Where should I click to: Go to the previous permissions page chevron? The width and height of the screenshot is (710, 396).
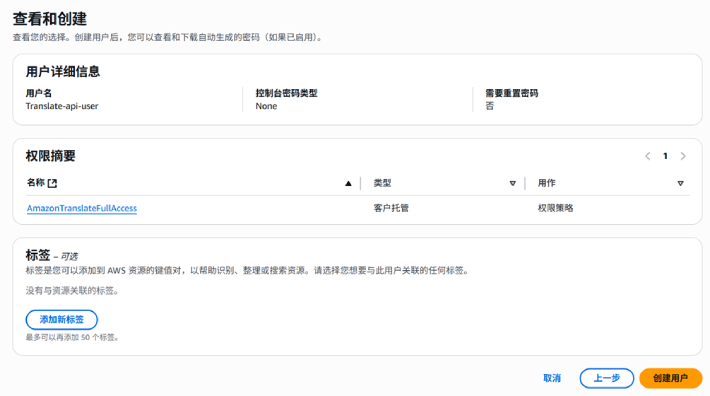(648, 156)
